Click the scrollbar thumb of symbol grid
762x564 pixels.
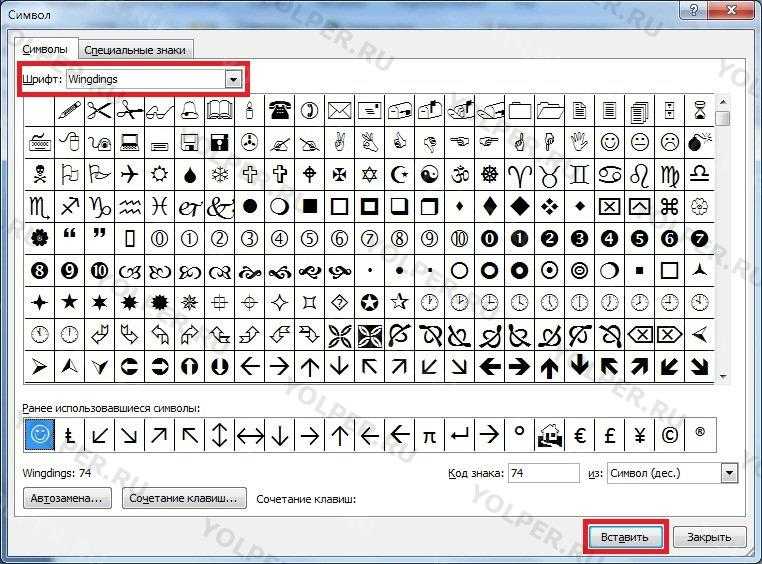[723, 118]
